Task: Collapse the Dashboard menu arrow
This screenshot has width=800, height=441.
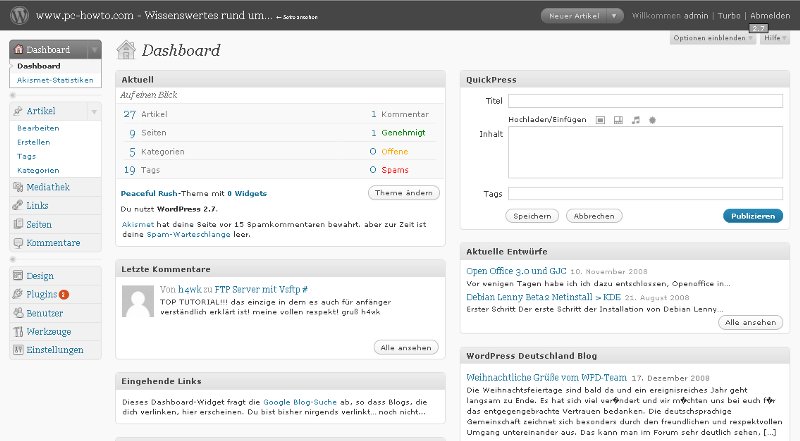Action: pos(94,50)
